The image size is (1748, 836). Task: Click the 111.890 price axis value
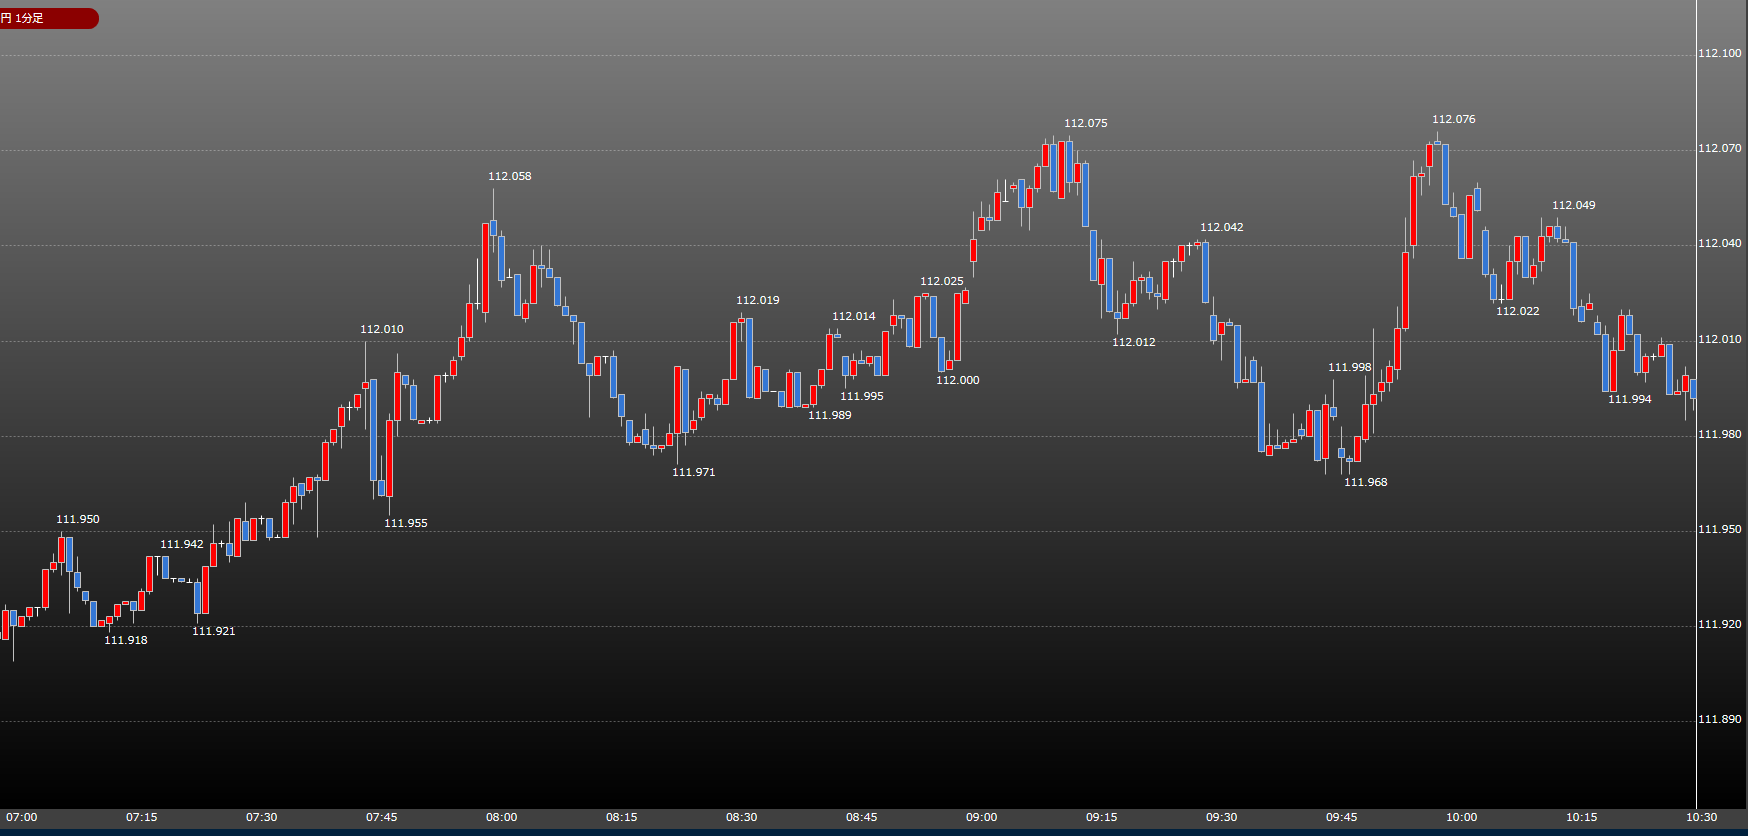[x=1720, y=719]
